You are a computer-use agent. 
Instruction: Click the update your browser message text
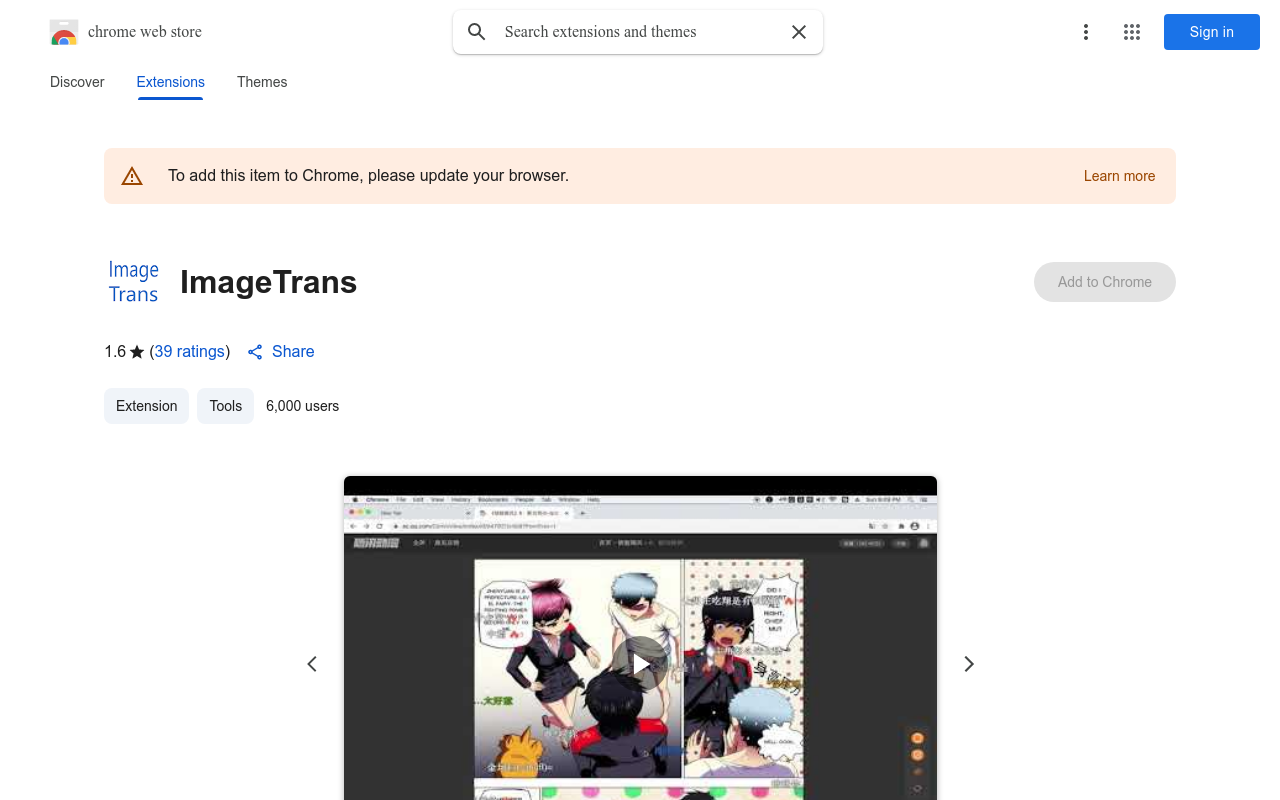369,176
